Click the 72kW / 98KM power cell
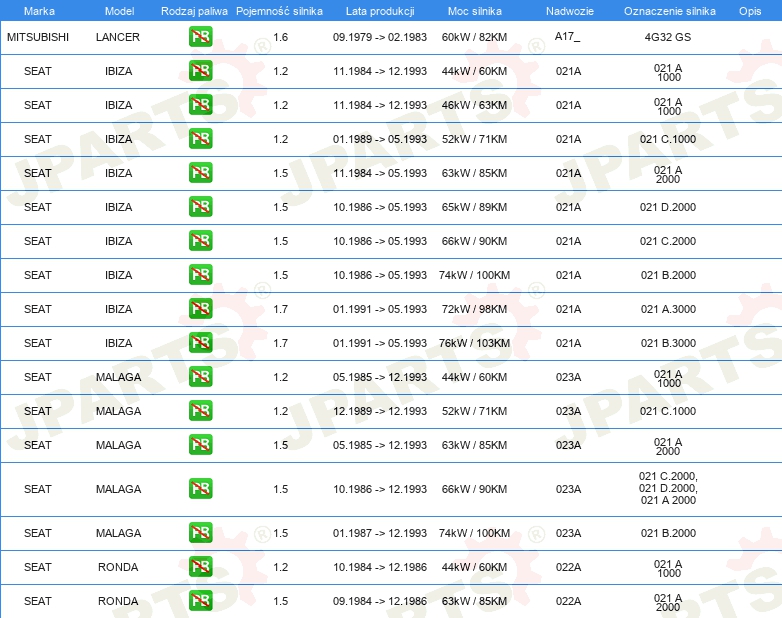 click(x=474, y=309)
